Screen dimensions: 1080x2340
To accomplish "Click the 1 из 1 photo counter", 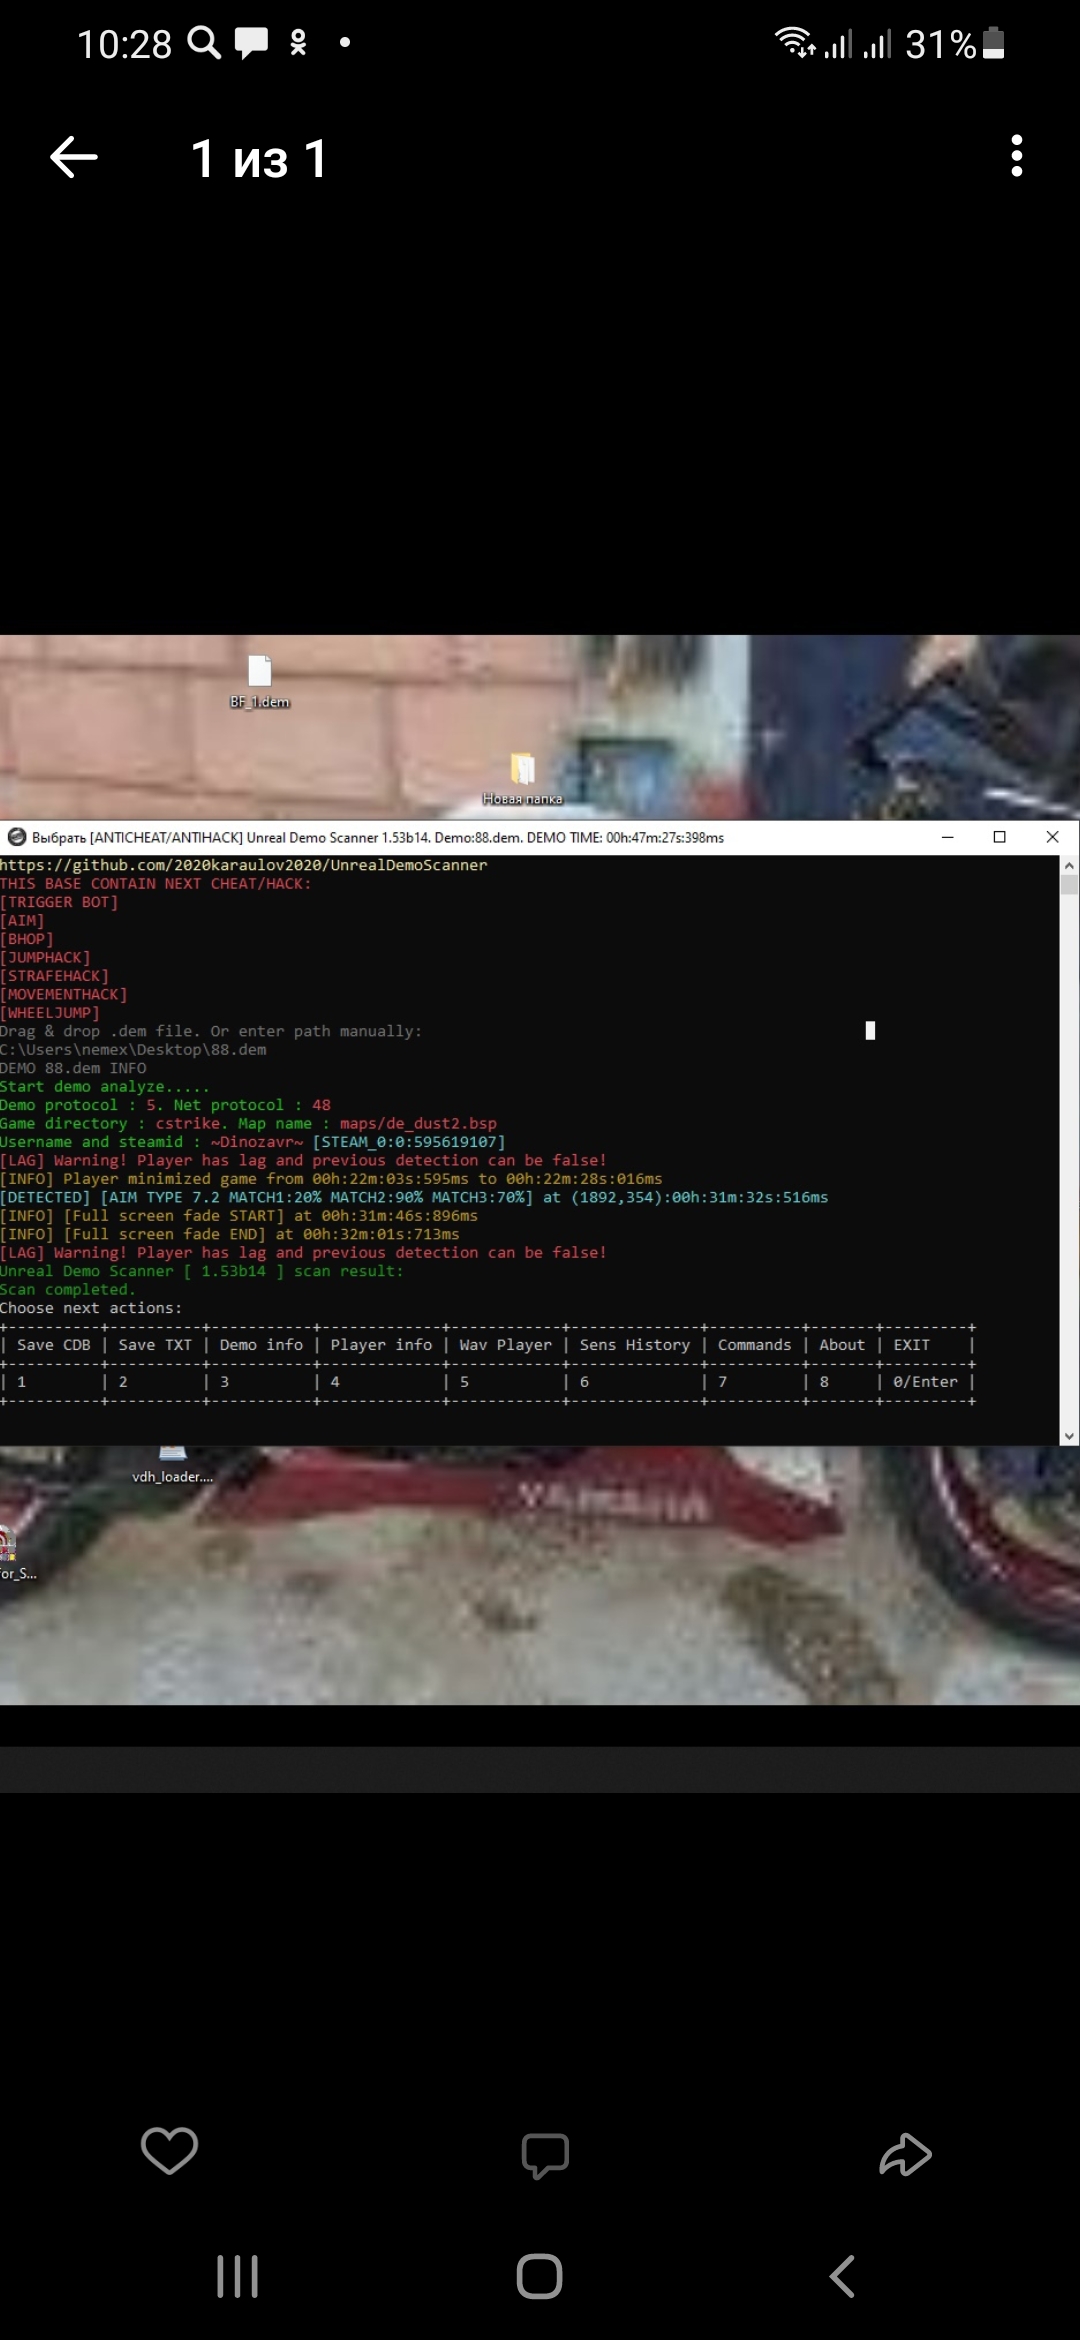I will pyautogui.click(x=259, y=159).
